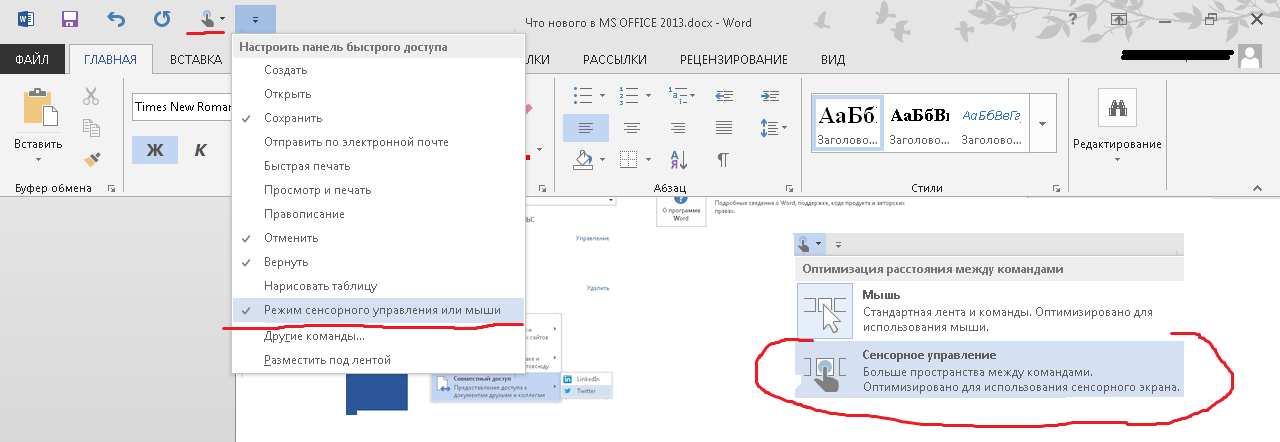This screenshot has width=1280, height=442.
Task: Open the shading color dropdown arrow
Action: (602, 159)
